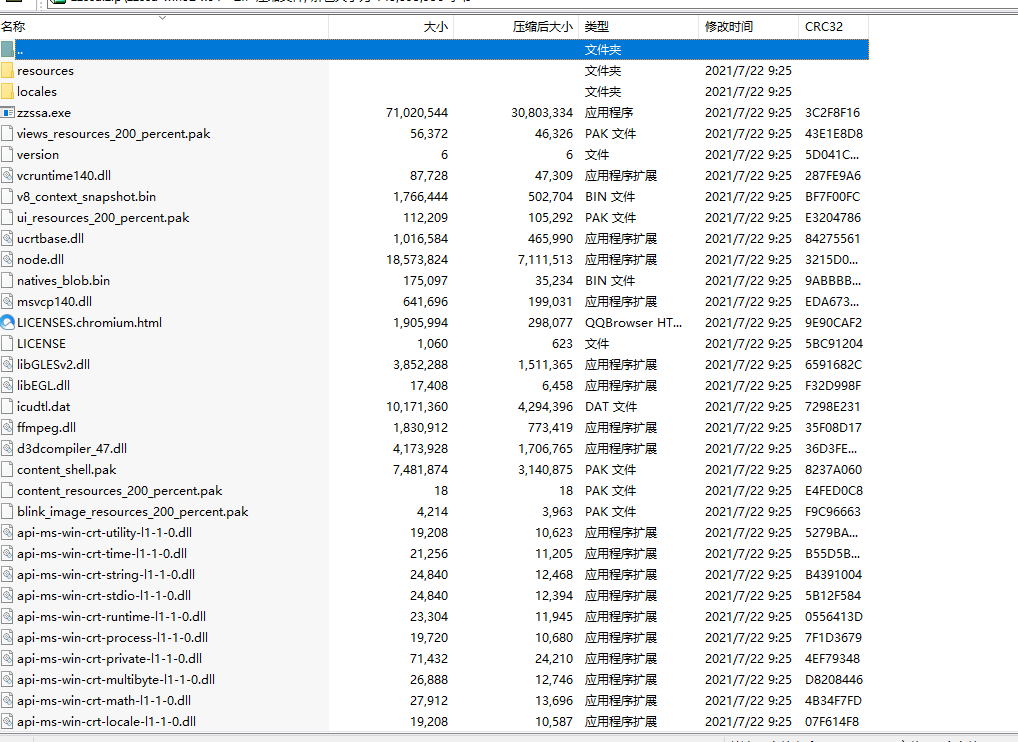Click the locales folder icon
This screenshot has height=742, width=1018.
coord(8,92)
